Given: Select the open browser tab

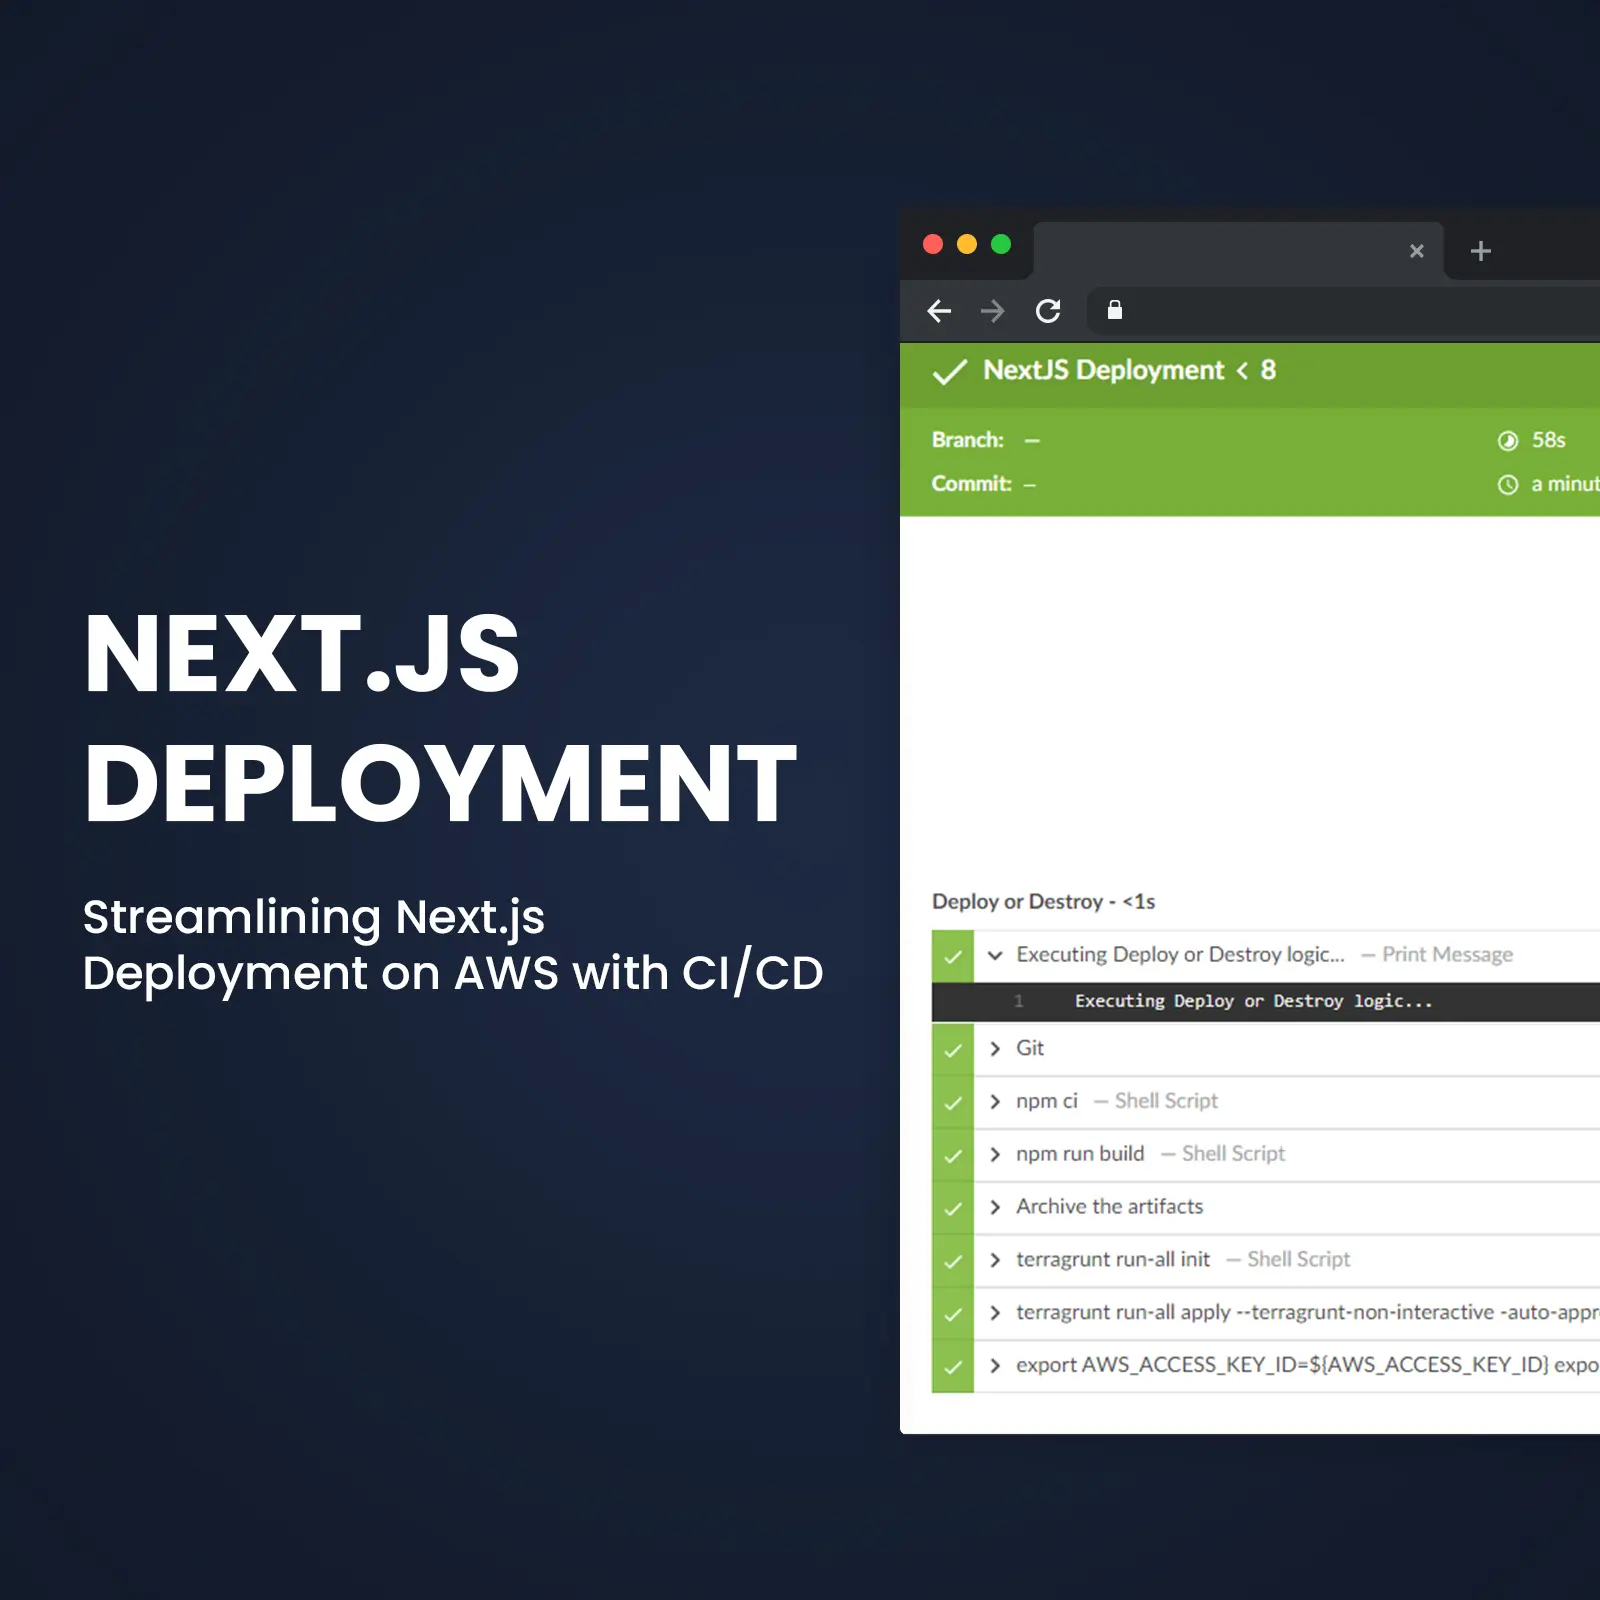Looking at the screenshot, I should click(1238, 251).
